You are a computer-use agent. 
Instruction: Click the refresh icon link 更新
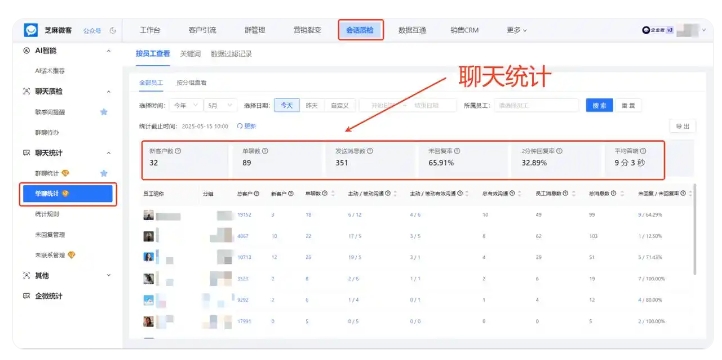click(x=246, y=126)
